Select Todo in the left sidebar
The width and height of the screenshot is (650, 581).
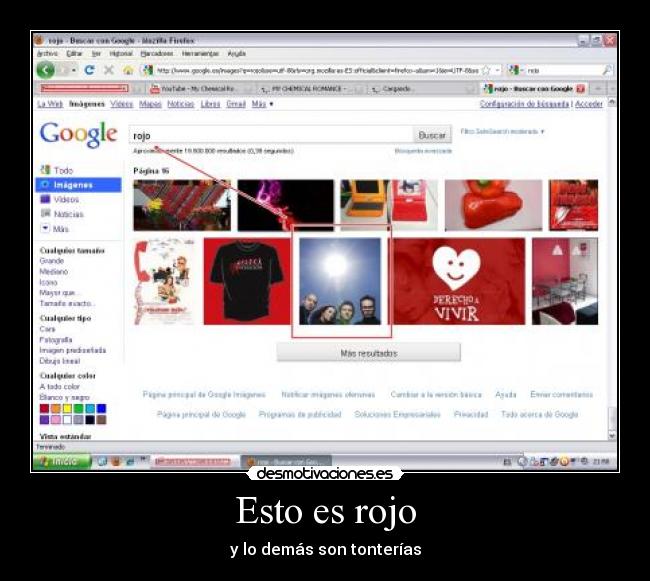[x=57, y=170]
